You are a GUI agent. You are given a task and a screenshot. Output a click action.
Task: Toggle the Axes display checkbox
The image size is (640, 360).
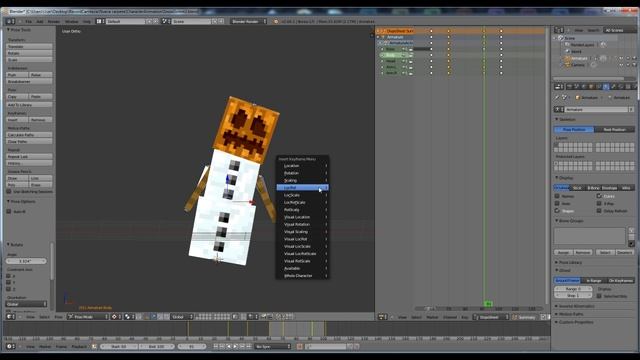[557, 203]
